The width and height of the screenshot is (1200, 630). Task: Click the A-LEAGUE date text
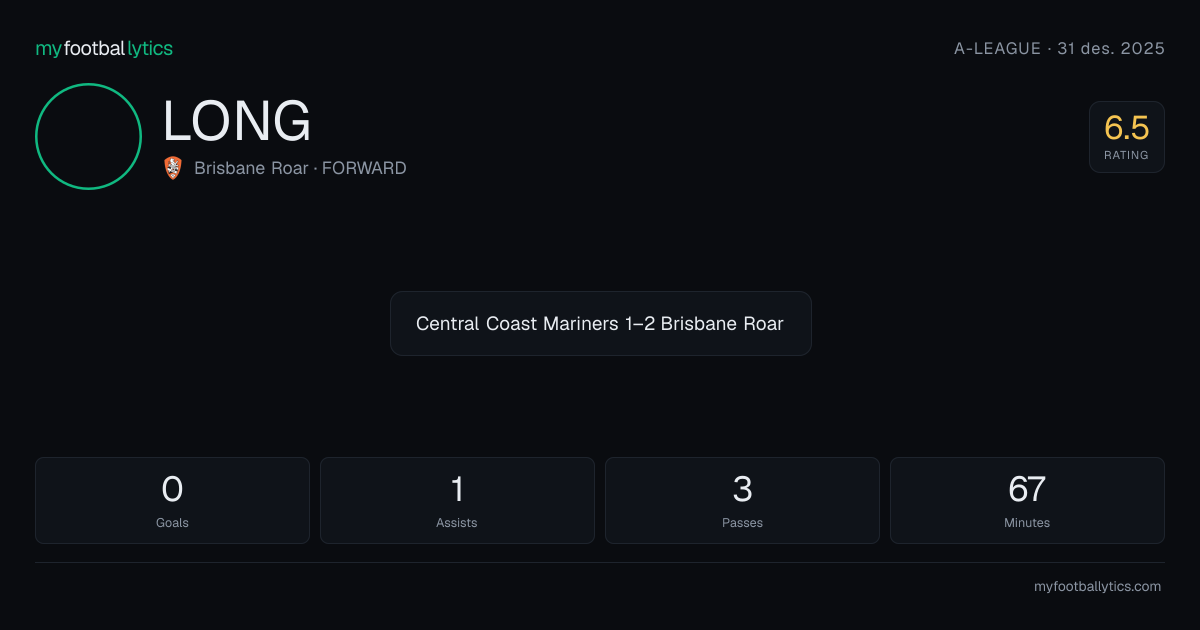(x=1060, y=48)
